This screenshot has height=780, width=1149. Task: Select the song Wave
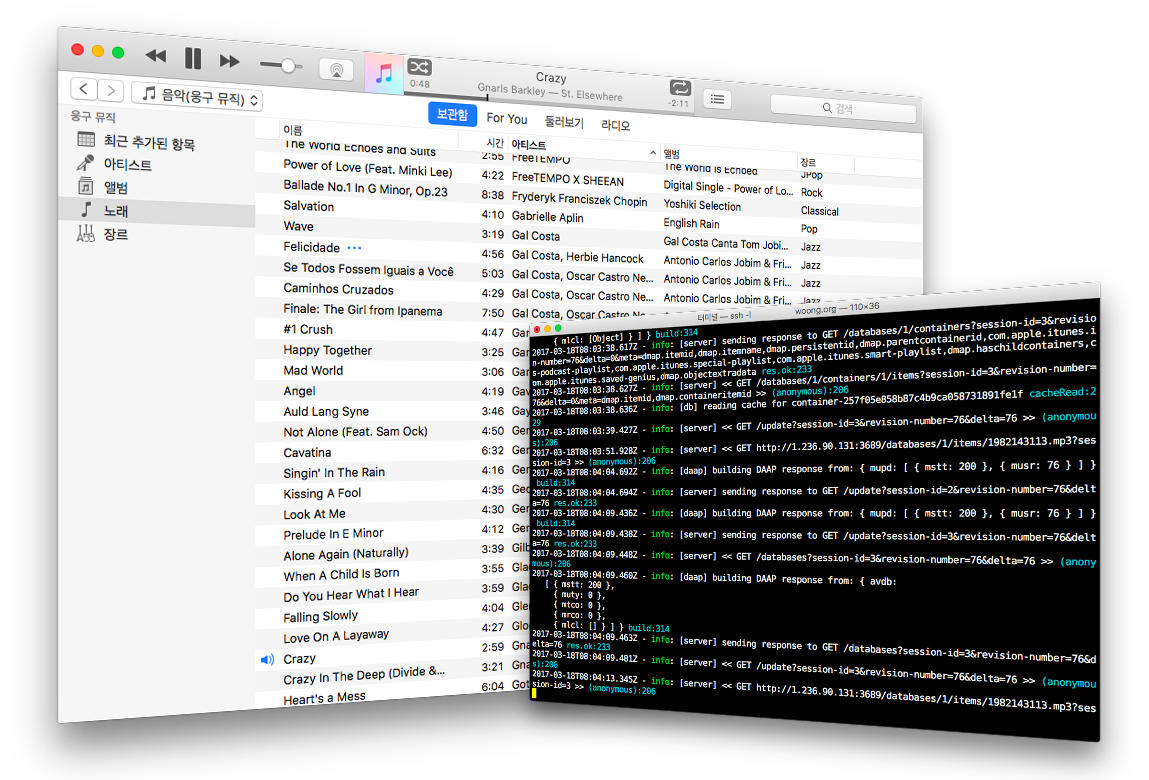298,227
